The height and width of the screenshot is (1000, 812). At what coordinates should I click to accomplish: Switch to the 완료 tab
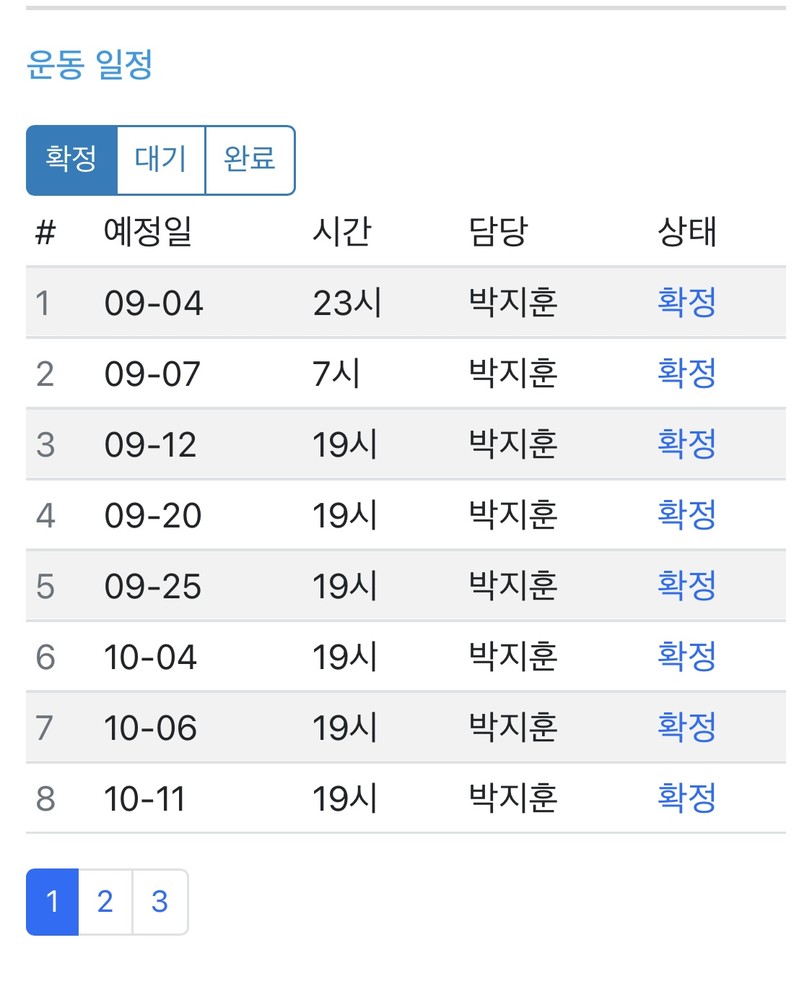[x=250, y=160]
